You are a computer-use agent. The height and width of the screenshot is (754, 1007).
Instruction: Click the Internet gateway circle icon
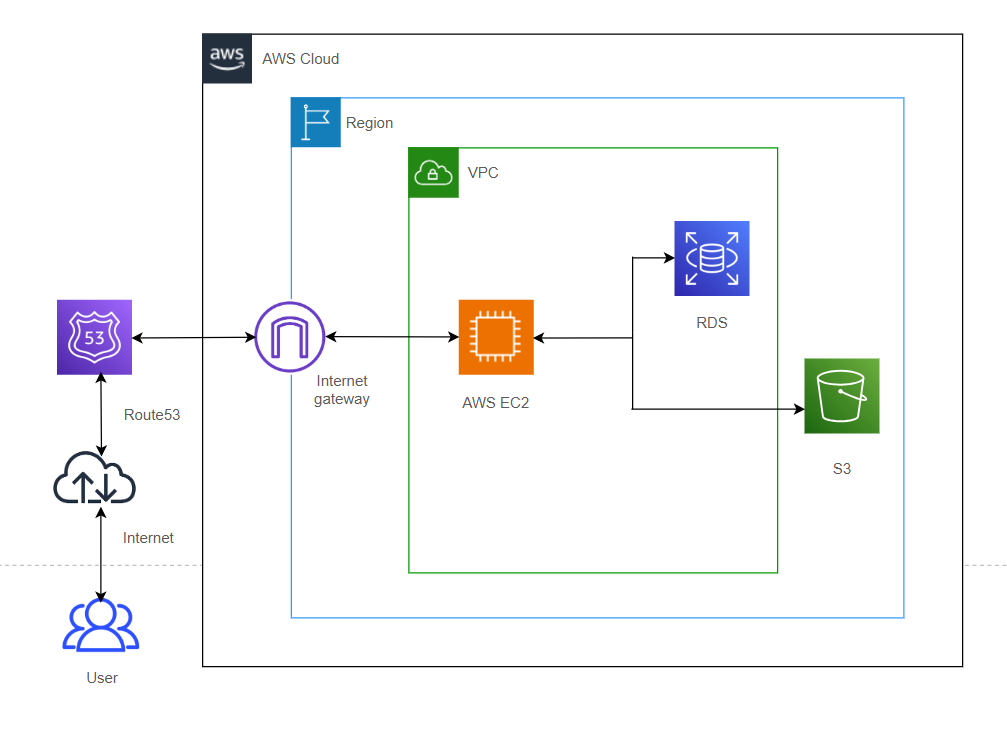tap(290, 337)
